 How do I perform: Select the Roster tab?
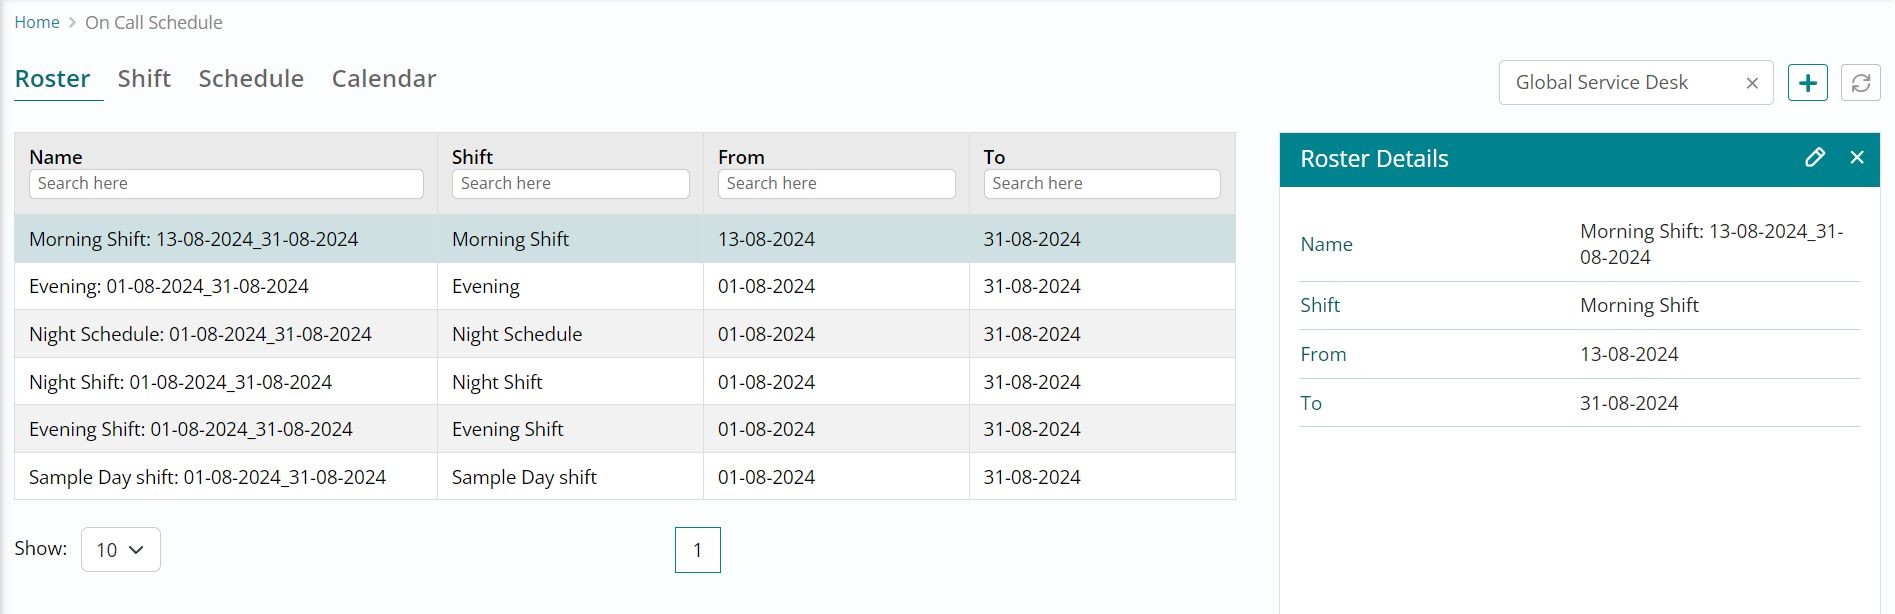(53, 79)
